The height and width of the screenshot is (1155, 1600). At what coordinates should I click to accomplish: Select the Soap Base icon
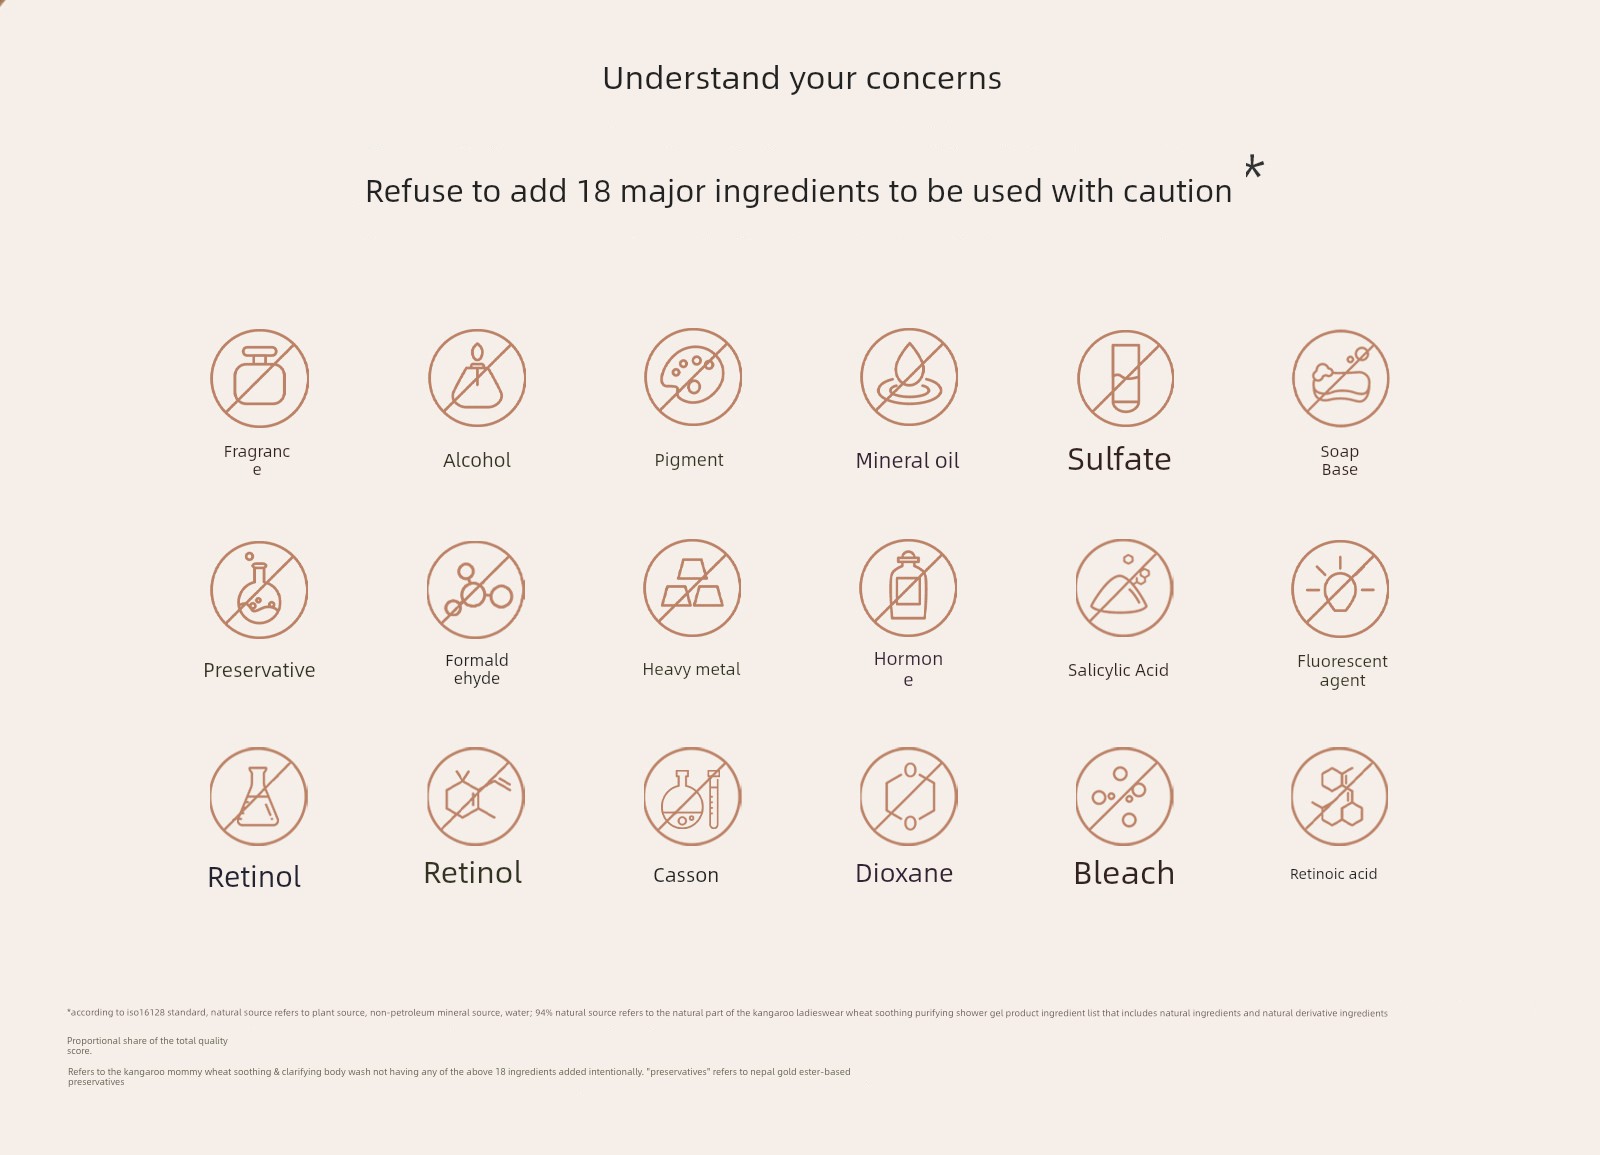pyautogui.click(x=1340, y=379)
